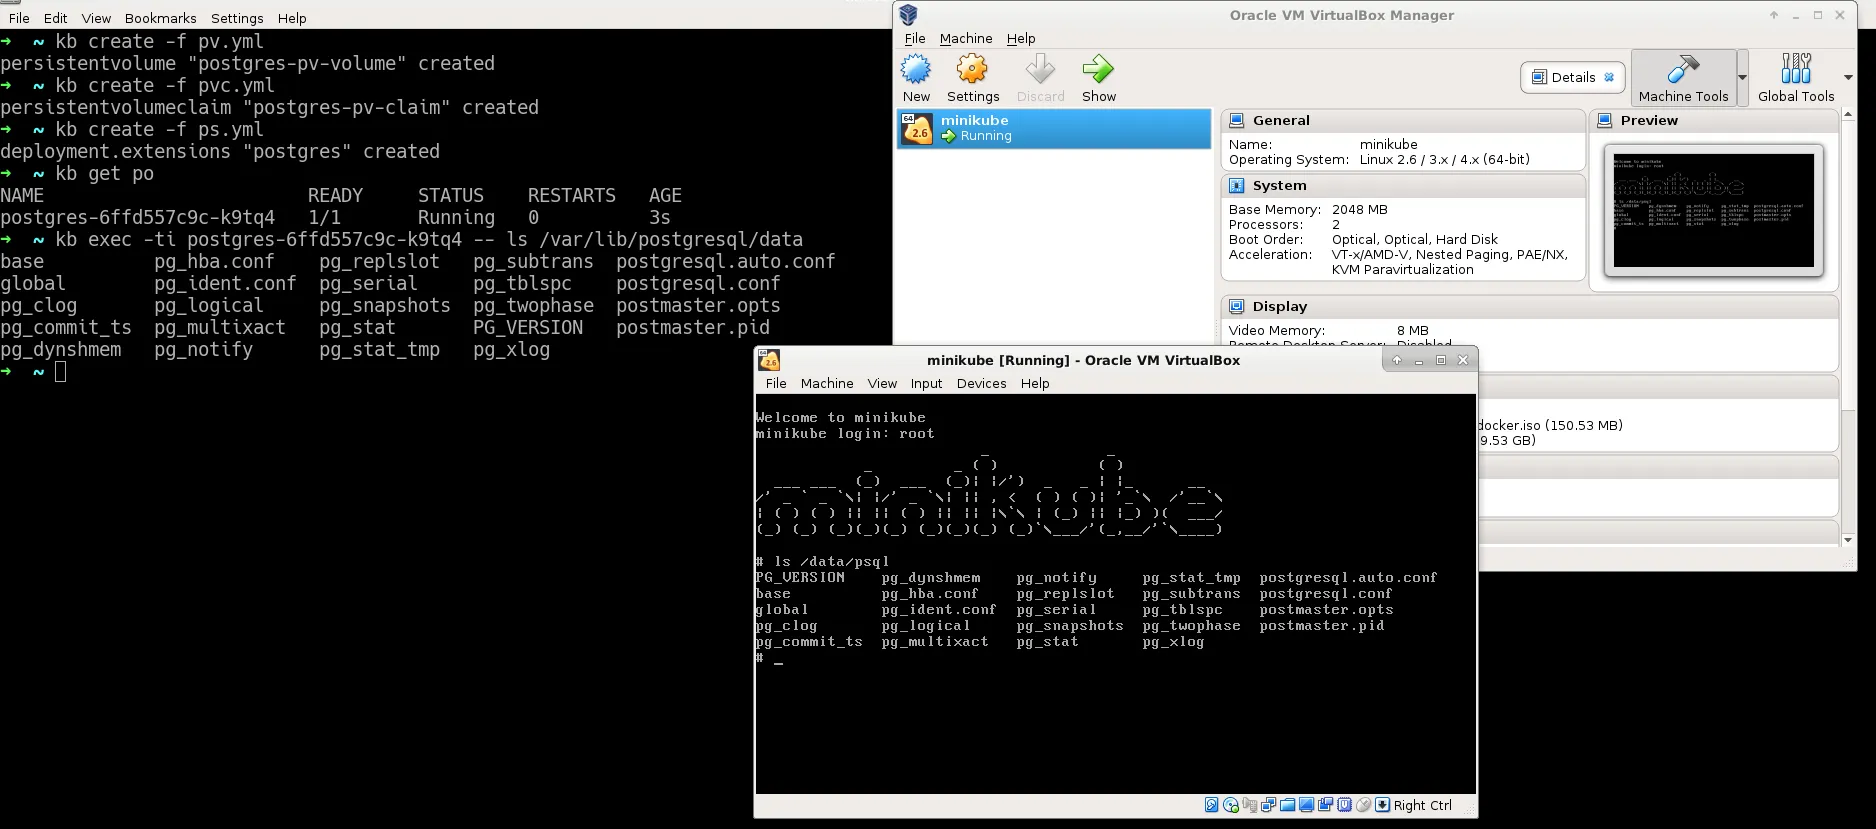
Task: Click the VirtualBox Manager title bar cube icon
Action: (908, 15)
